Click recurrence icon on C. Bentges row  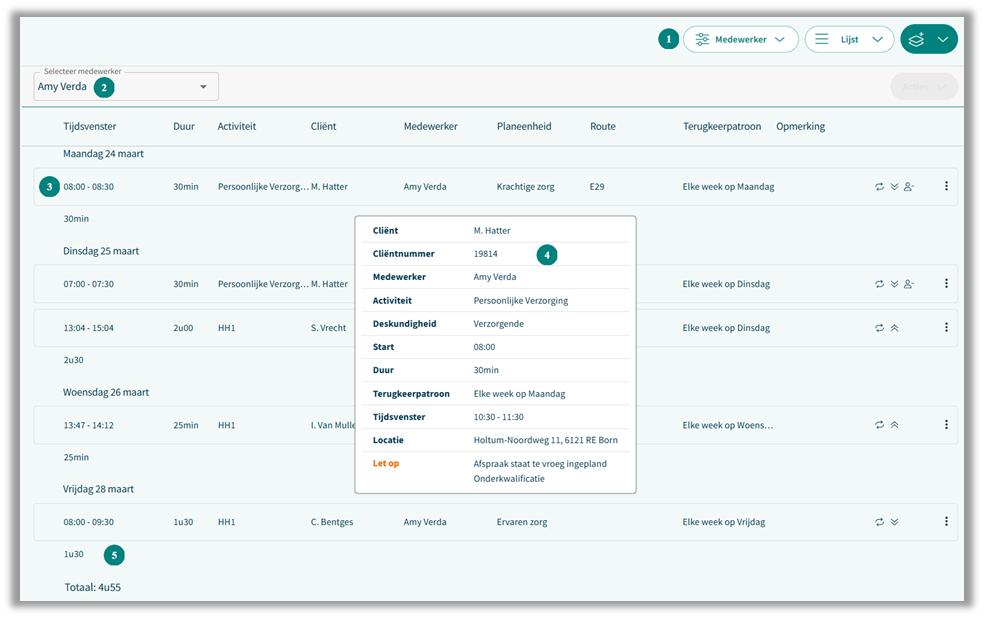pyautogui.click(x=879, y=522)
